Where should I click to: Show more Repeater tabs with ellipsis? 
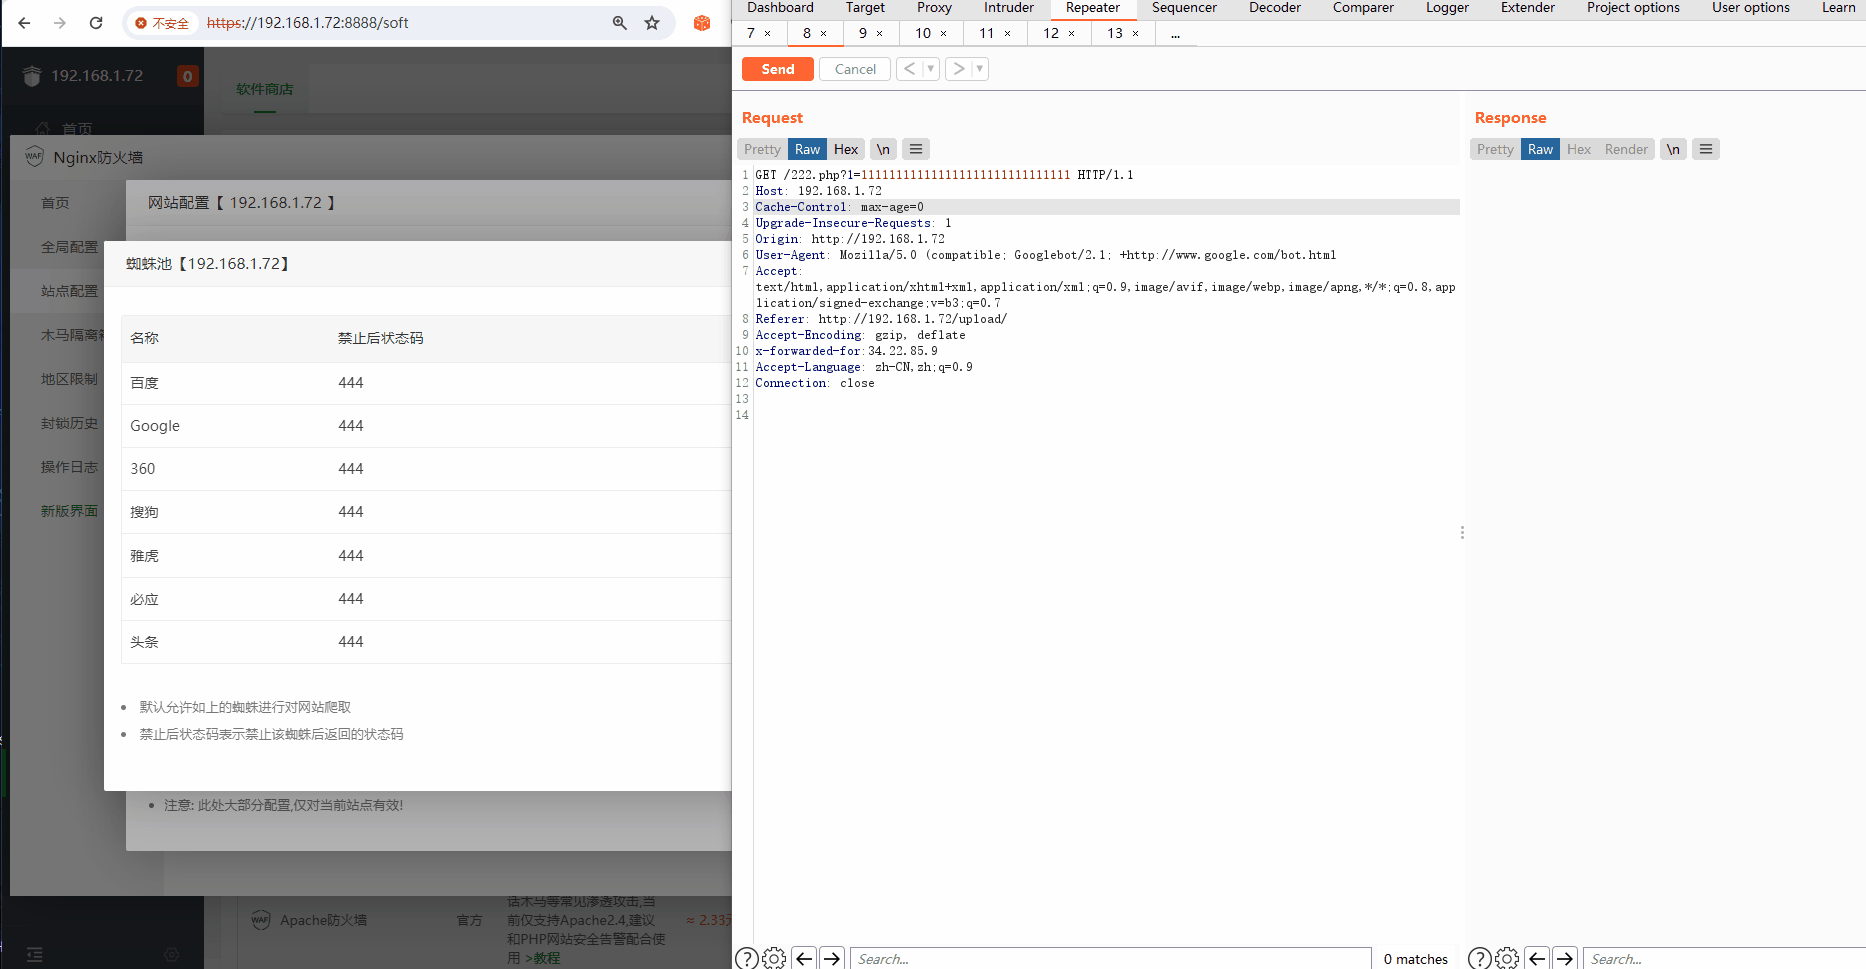click(1175, 34)
